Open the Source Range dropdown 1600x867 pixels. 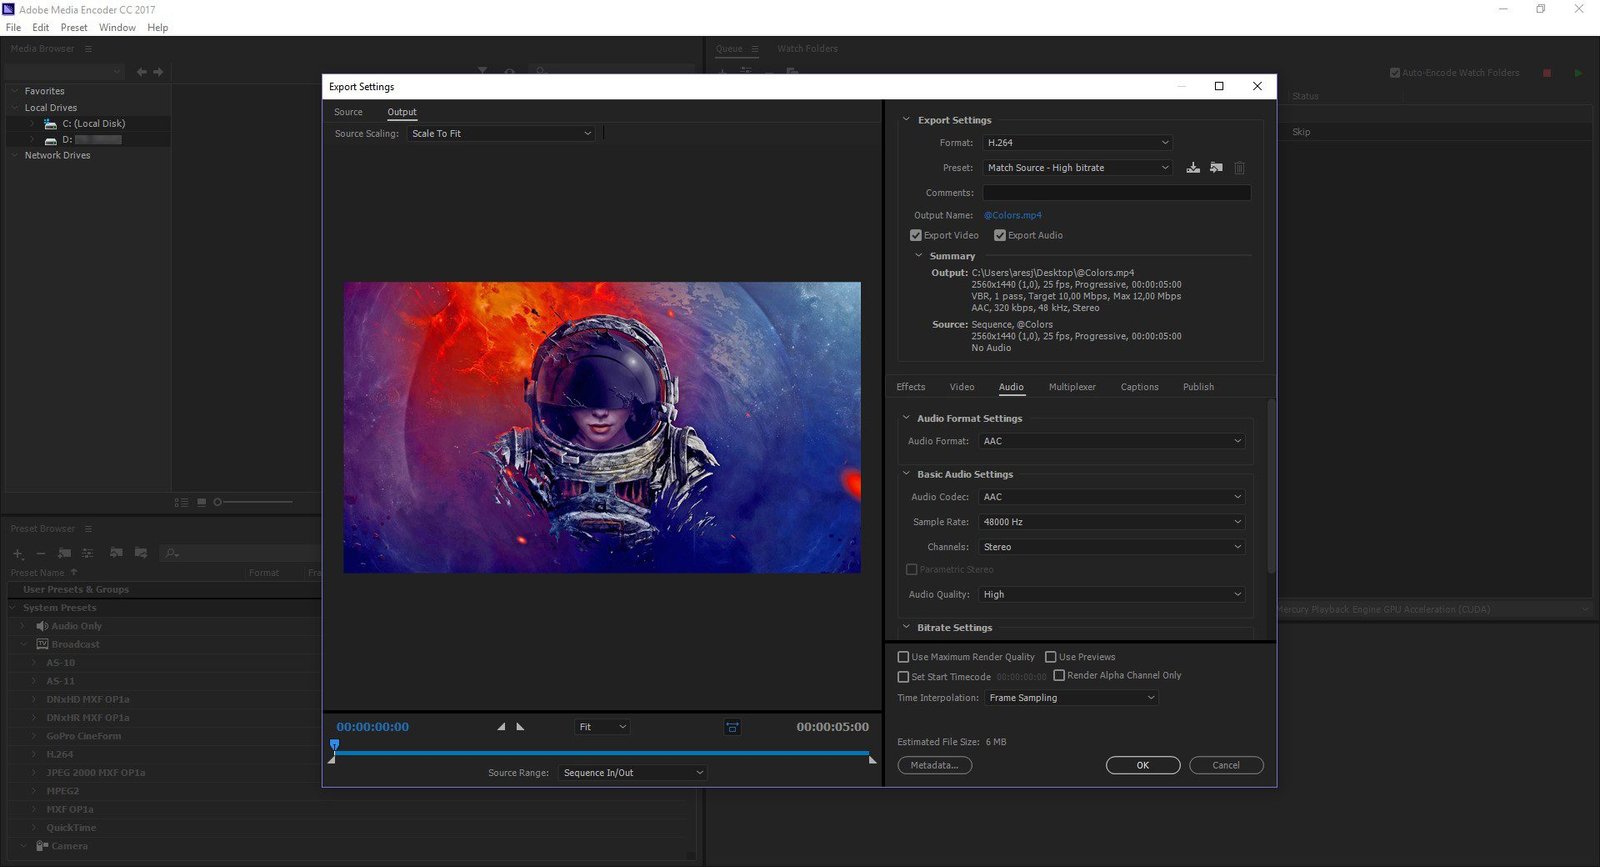point(632,773)
